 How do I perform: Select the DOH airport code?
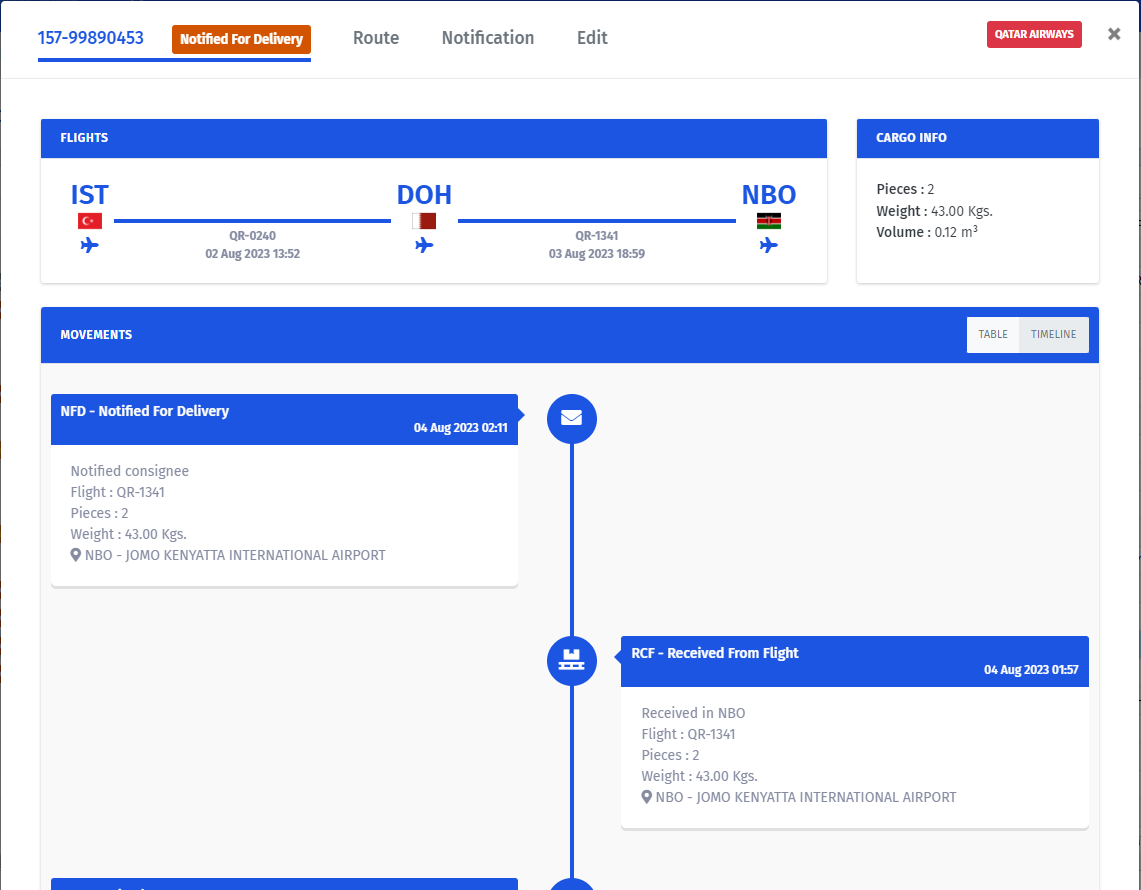coord(424,194)
